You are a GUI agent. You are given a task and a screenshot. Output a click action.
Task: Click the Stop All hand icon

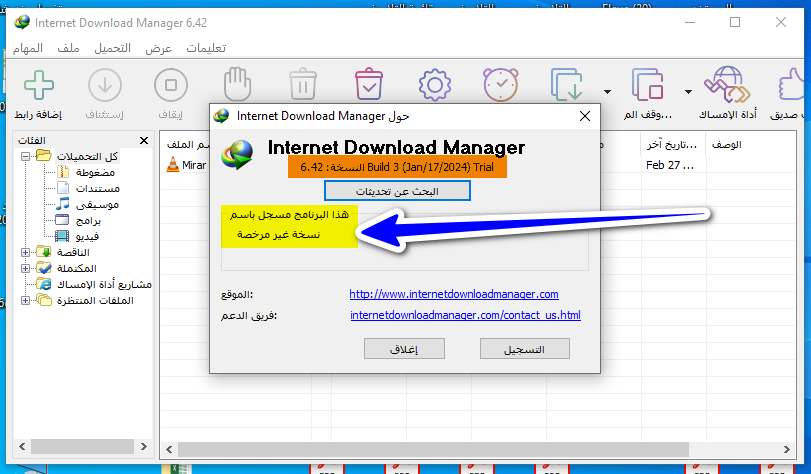click(237, 87)
